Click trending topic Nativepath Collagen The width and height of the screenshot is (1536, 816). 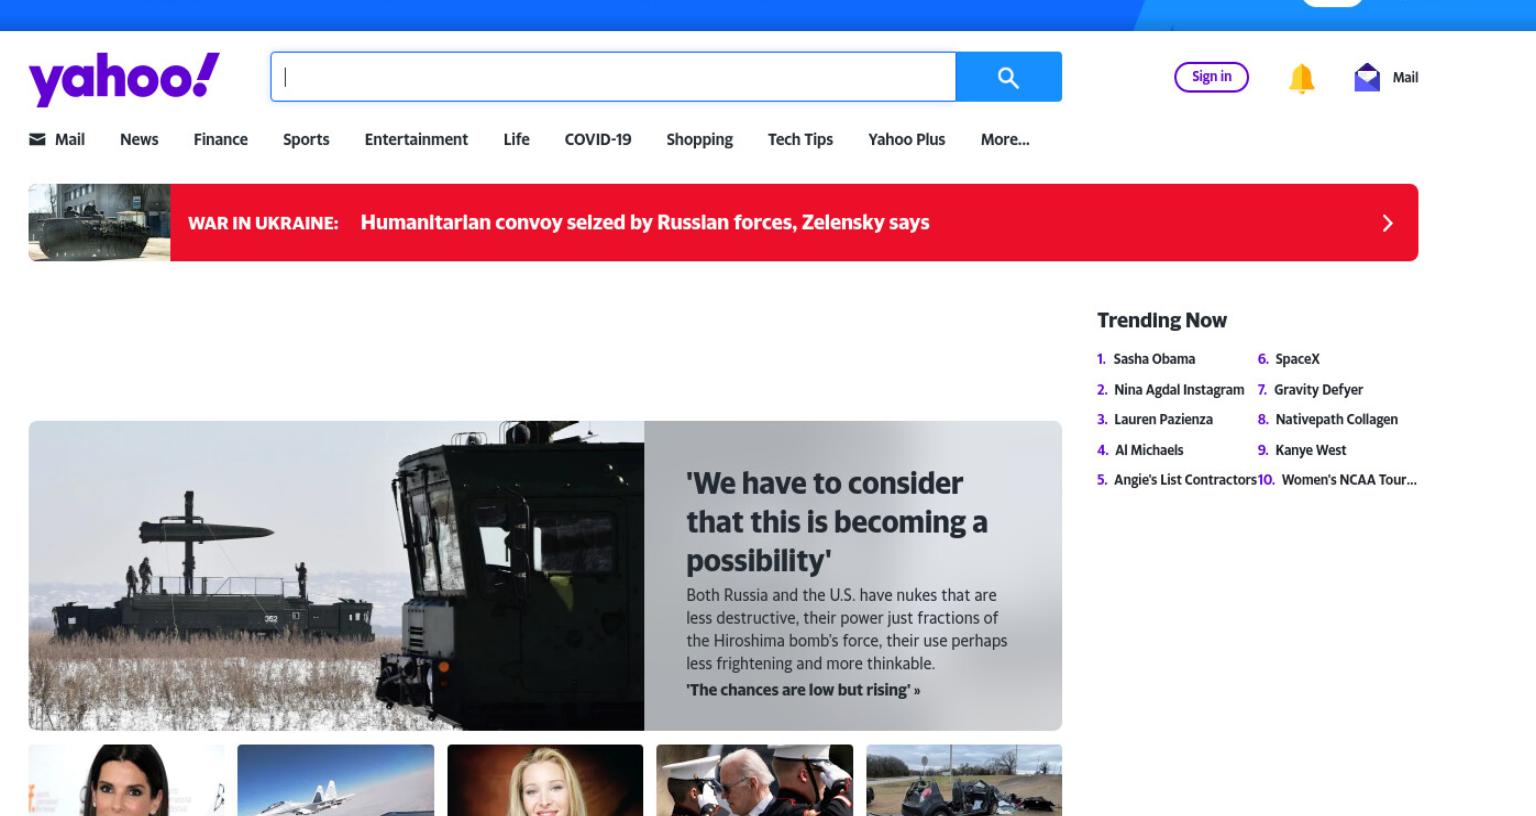(x=1336, y=419)
